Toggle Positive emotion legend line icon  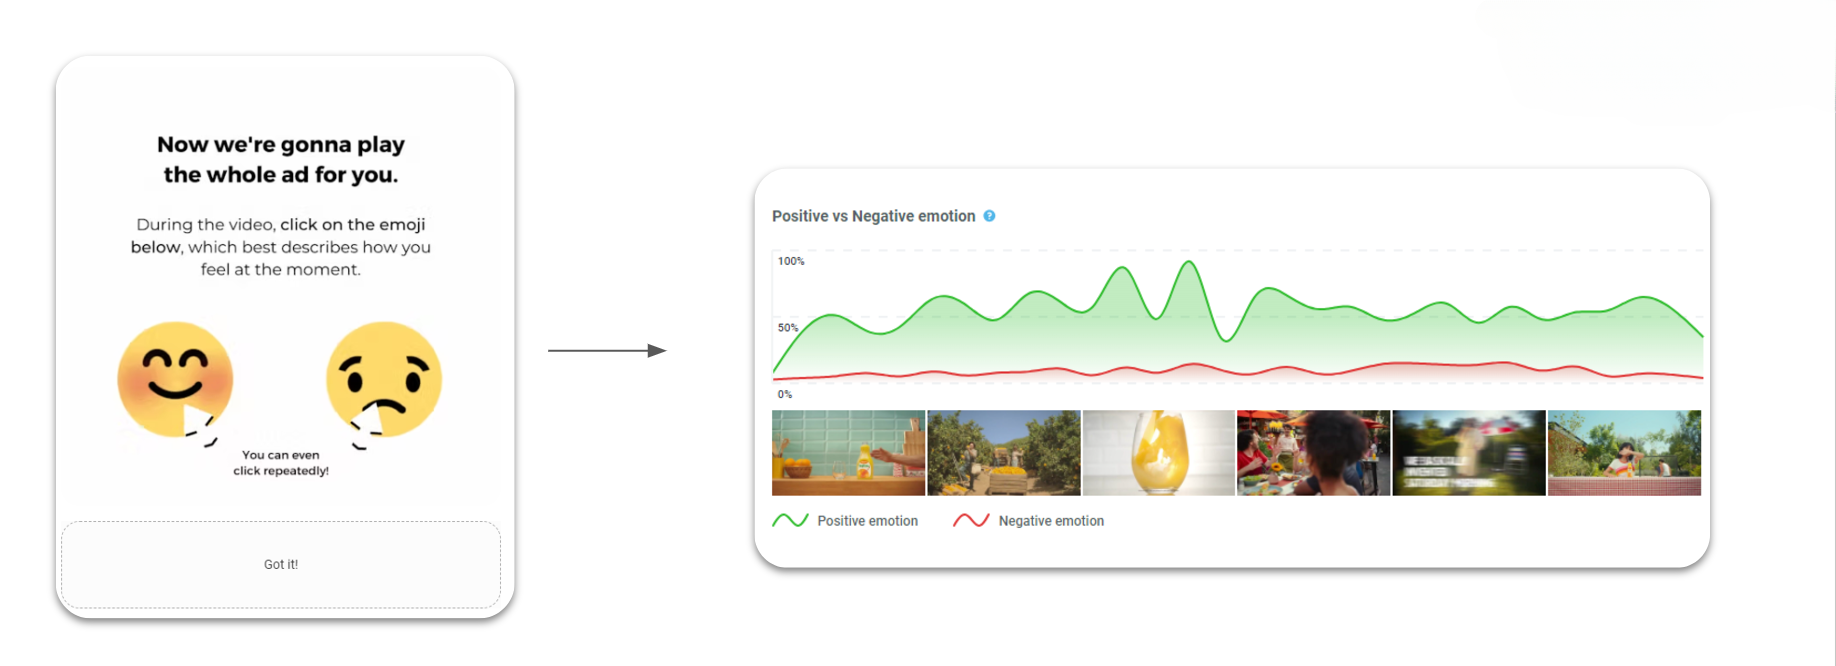click(790, 521)
